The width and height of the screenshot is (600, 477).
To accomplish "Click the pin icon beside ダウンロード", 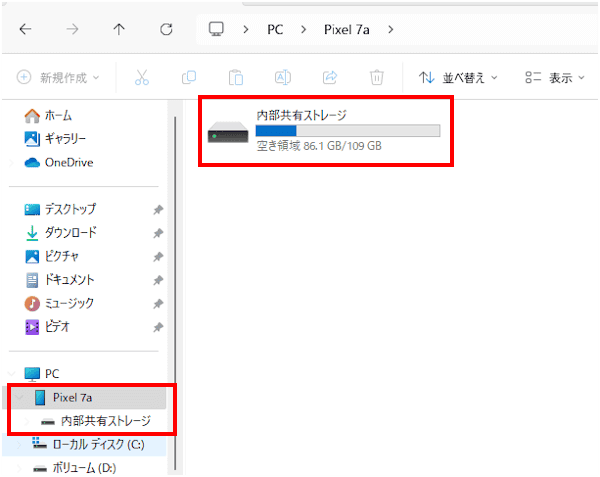I will (158, 233).
